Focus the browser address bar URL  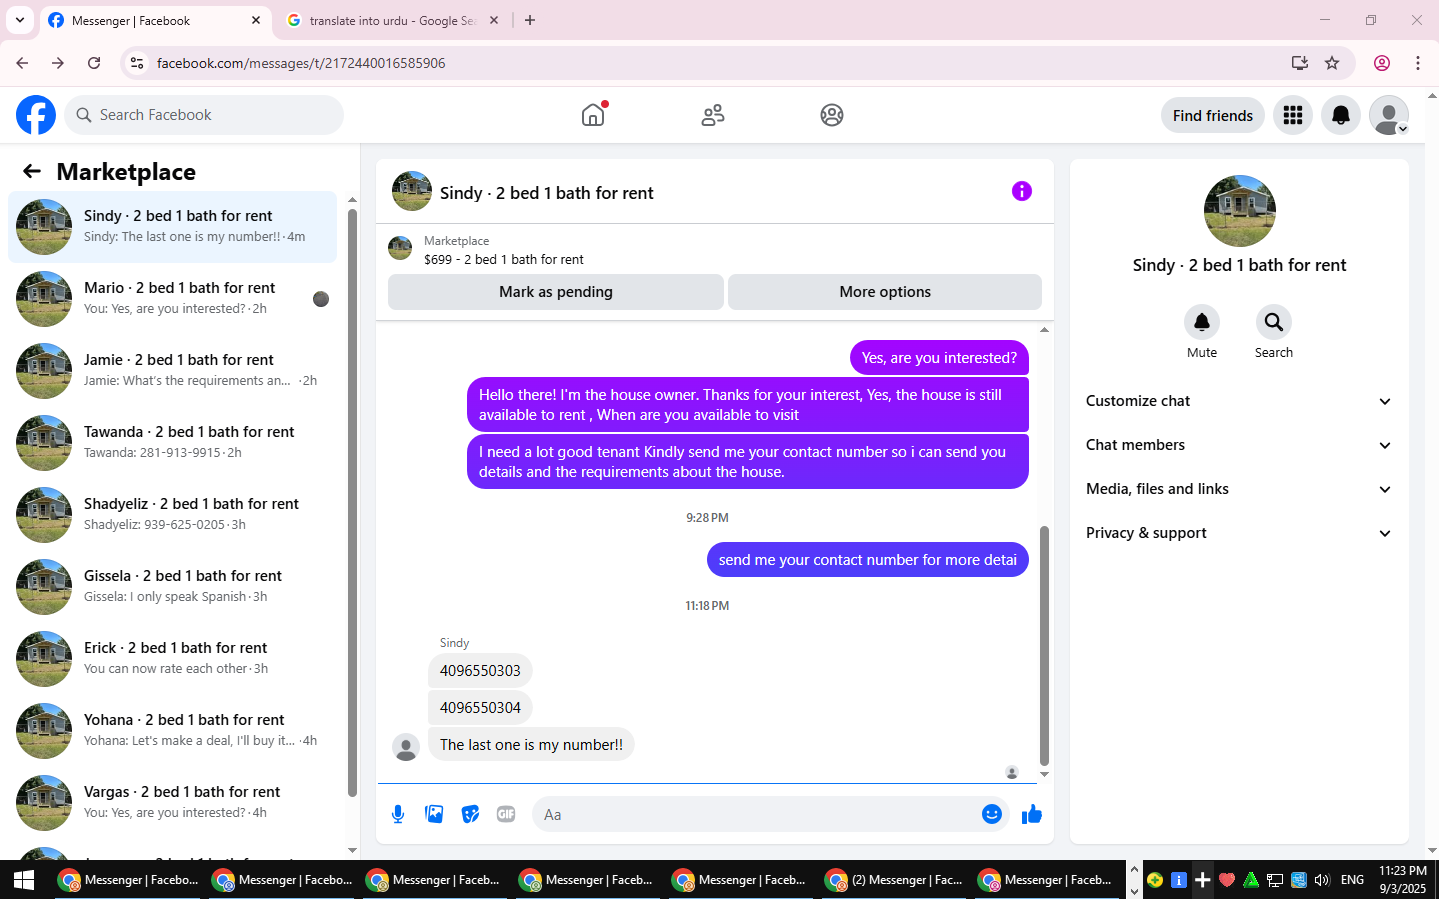coord(301,63)
